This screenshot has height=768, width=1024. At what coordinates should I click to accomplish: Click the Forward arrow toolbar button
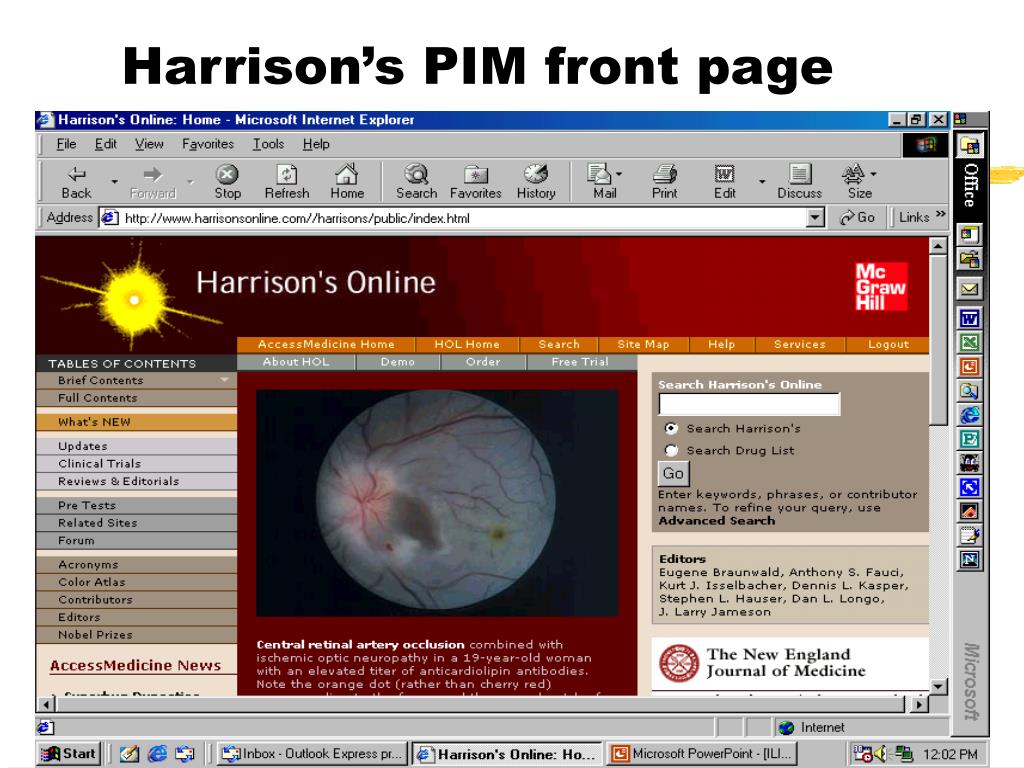point(153,182)
